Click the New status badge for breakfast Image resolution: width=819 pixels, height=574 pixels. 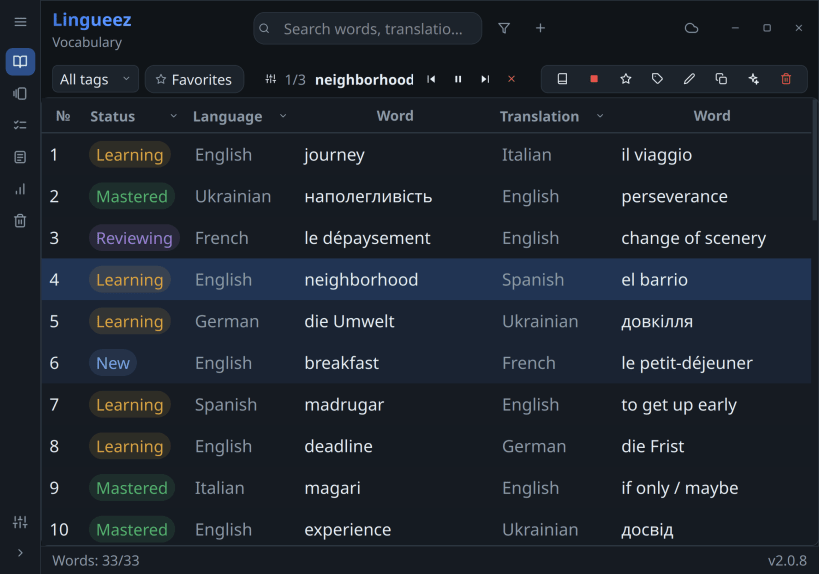coord(113,363)
